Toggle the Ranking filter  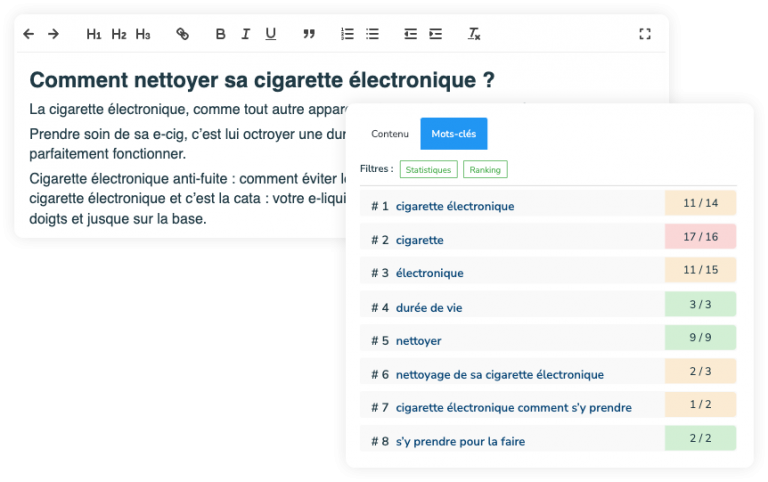coord(485,169)
